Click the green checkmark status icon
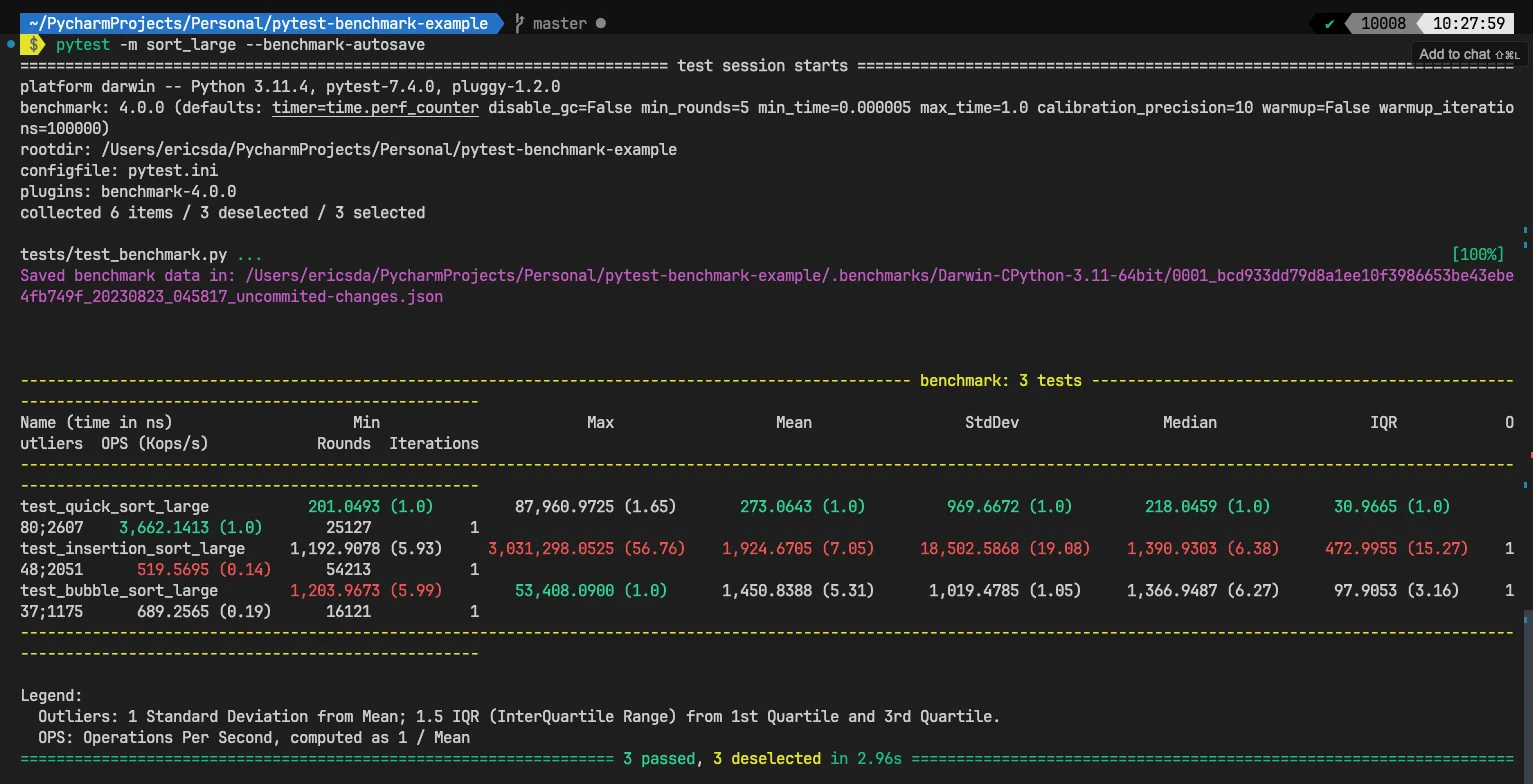Image resolution: width=1533 pixels, height=784 pixels. [1329, 24]
